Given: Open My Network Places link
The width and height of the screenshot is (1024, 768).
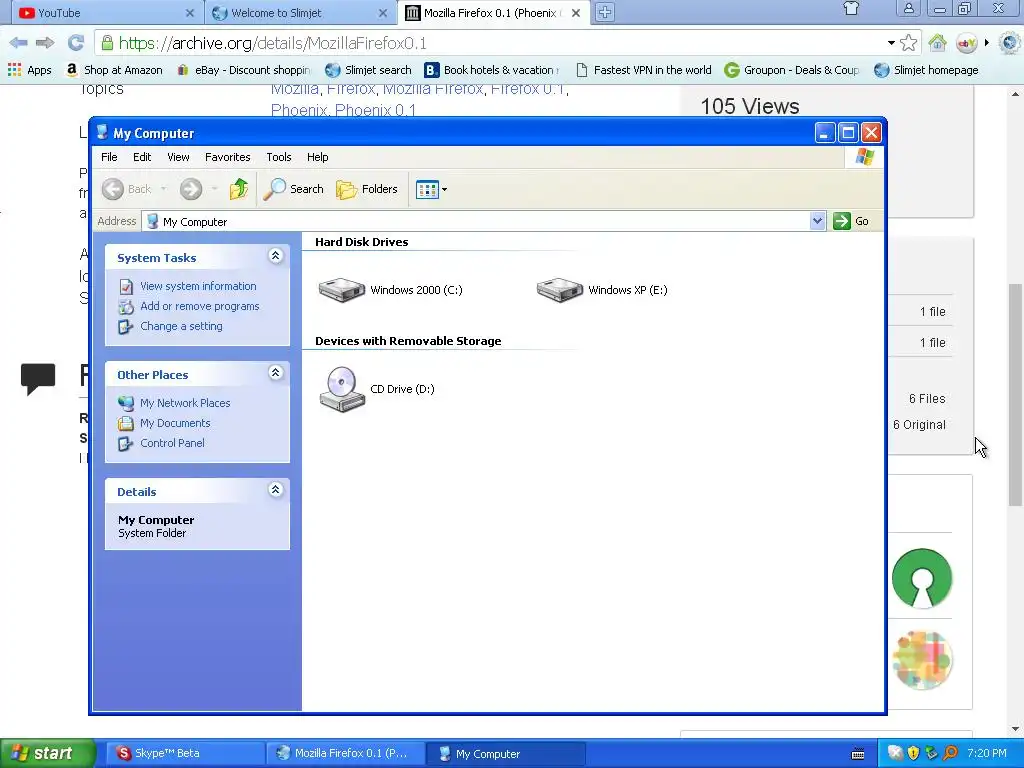Looking at the screenshot, I should 185,403.
